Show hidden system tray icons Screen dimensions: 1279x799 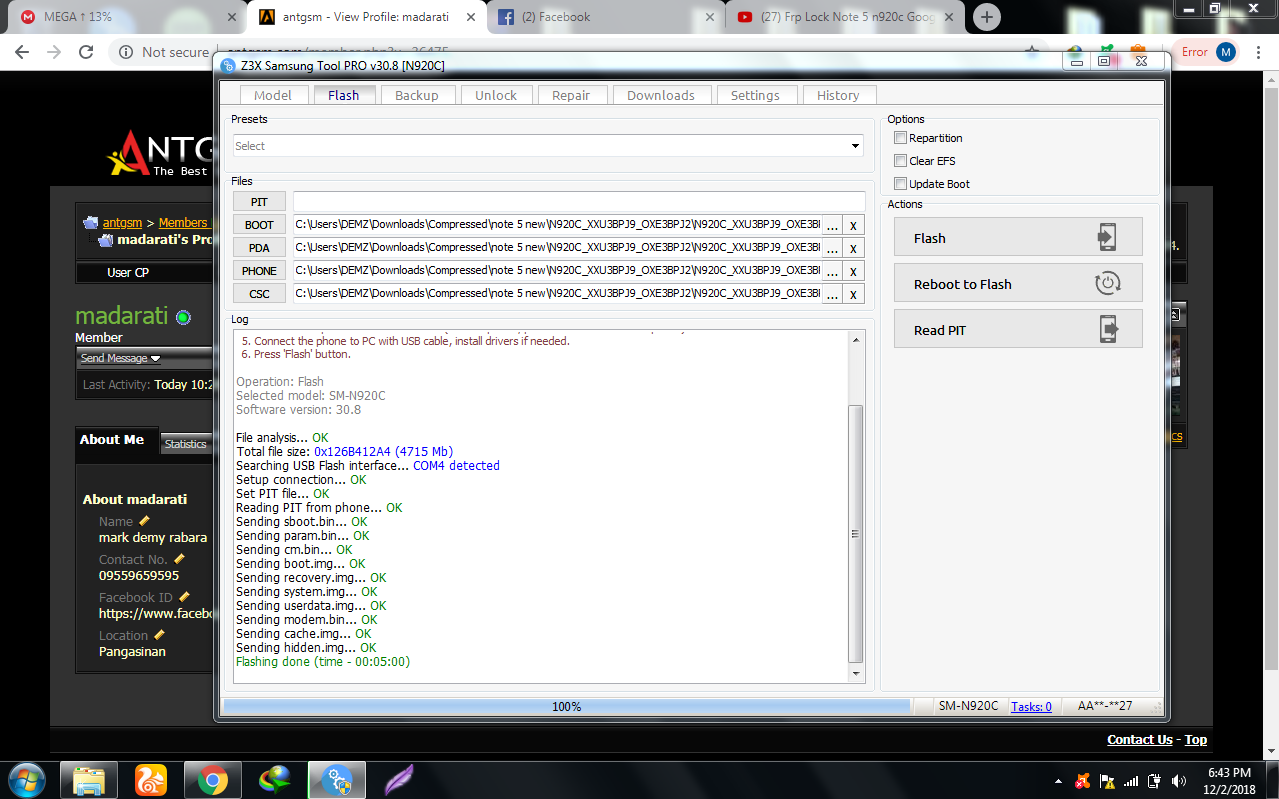click(x=1059, y=781)
